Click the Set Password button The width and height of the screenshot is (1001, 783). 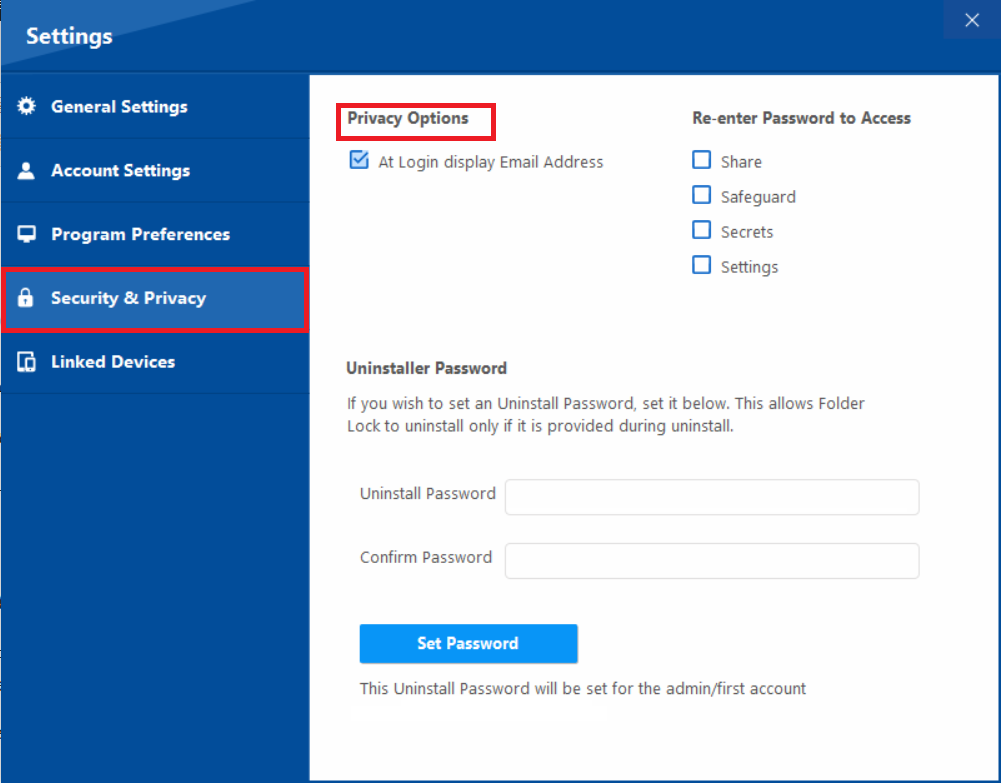pos(468,643)
